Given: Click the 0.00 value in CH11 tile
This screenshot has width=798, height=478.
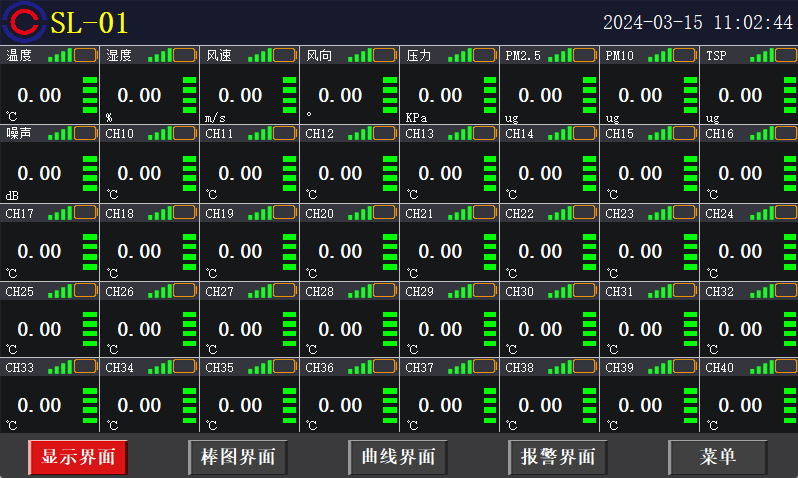Looking at the screenshot, I should 240,174.
